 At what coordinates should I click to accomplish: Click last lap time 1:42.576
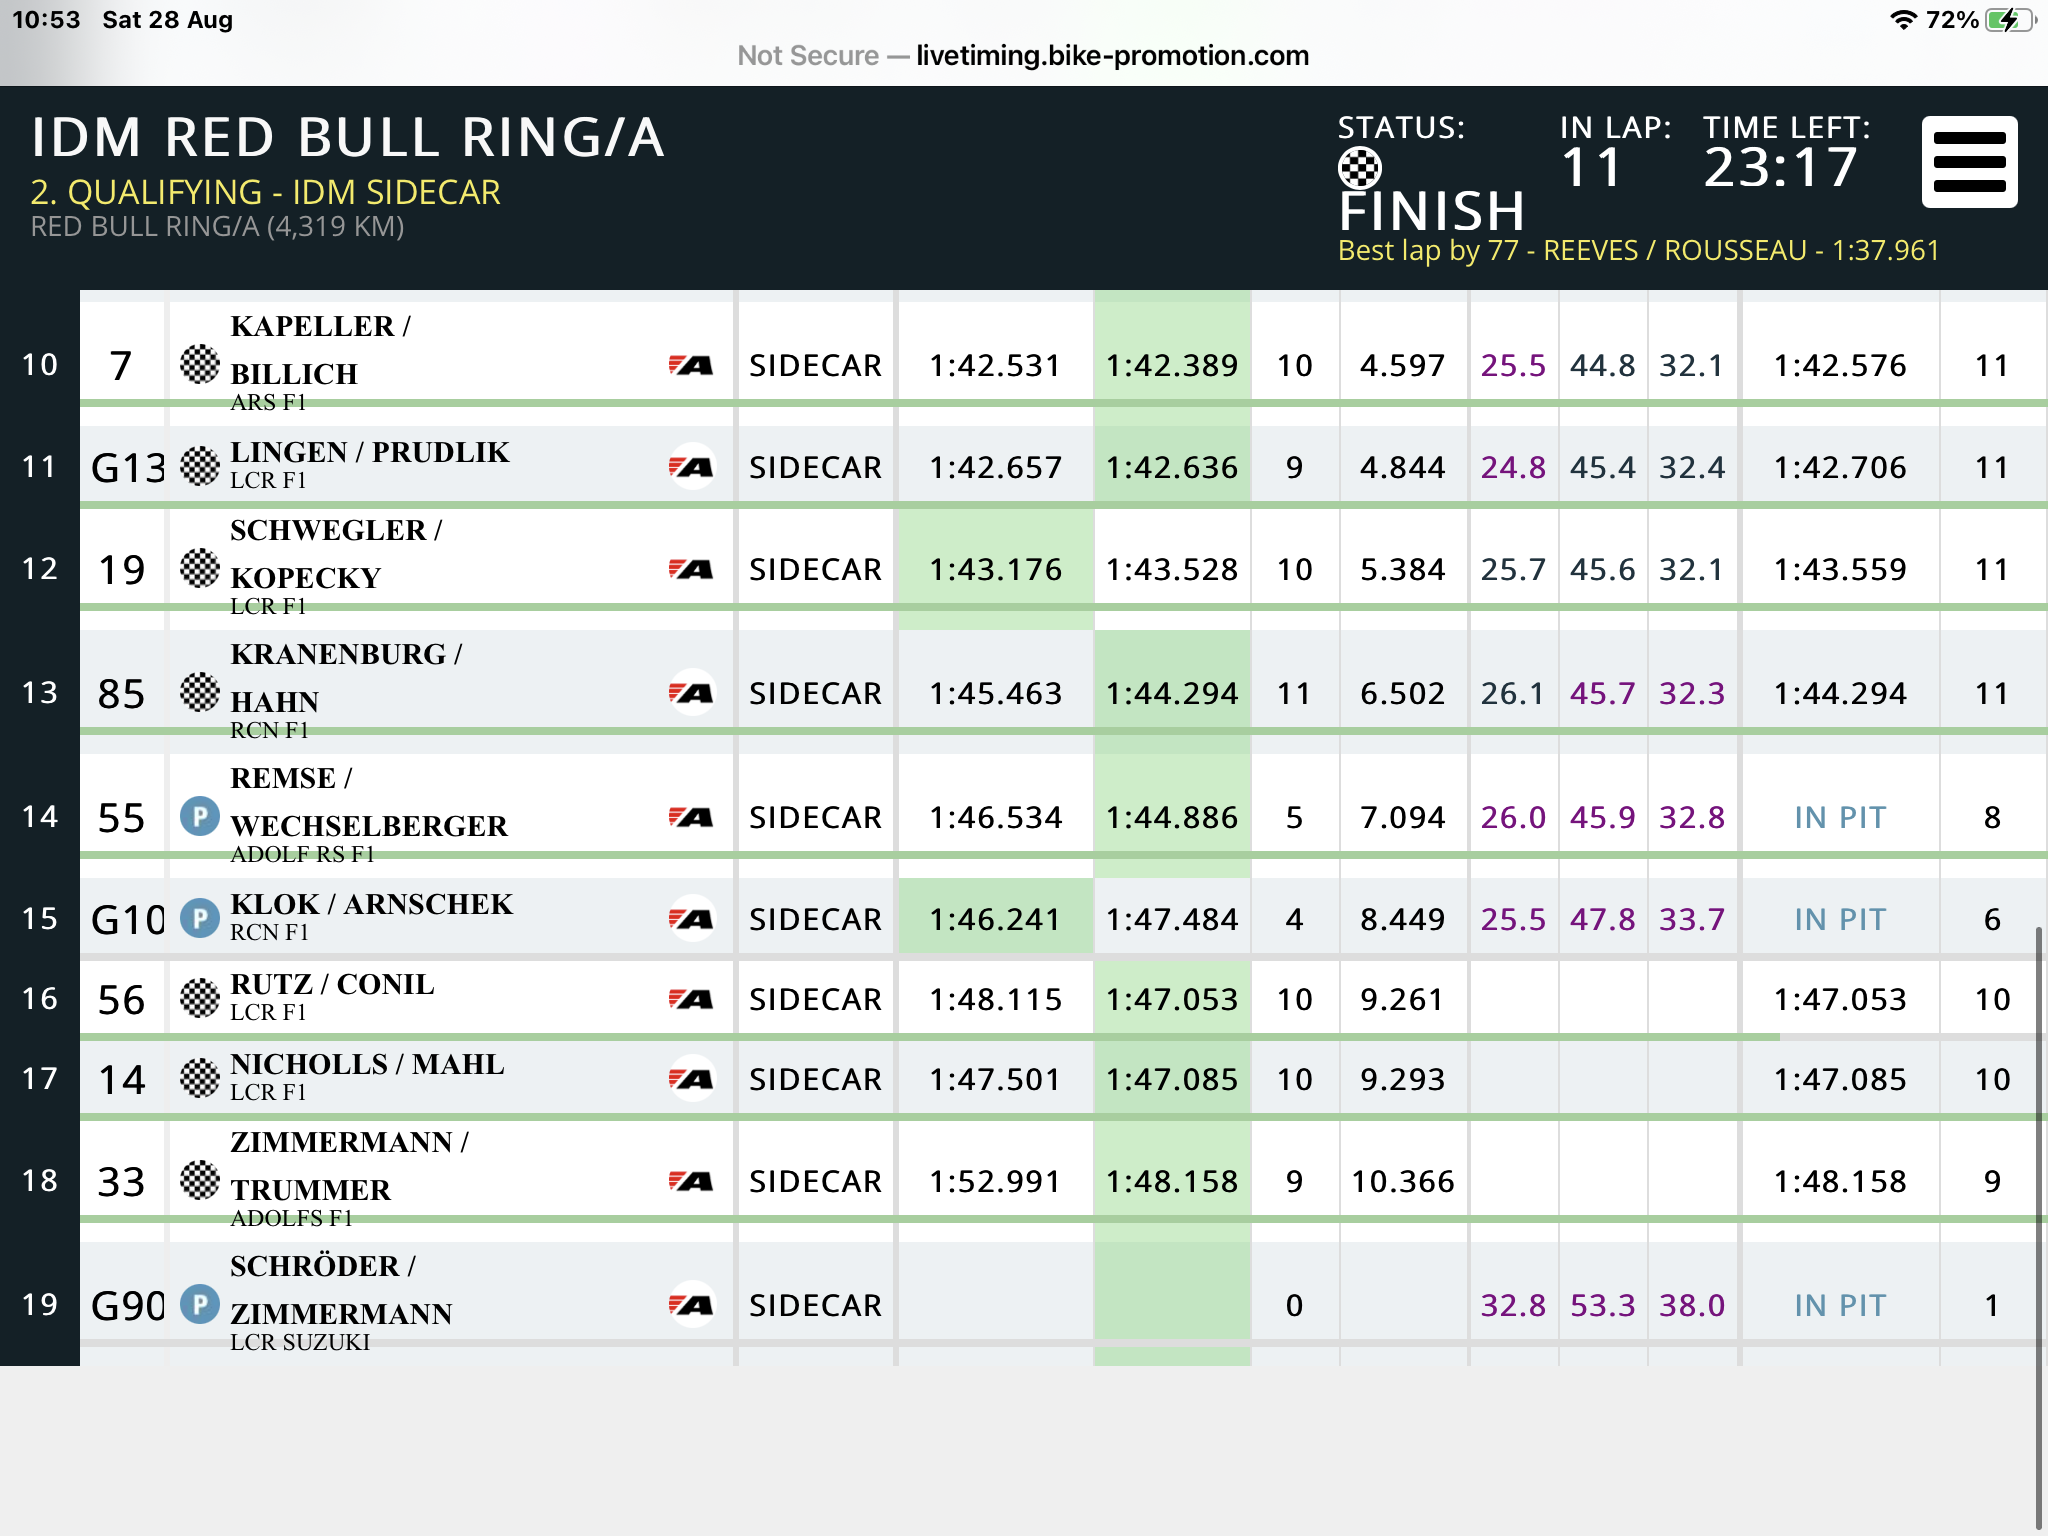pos(1840,365)
